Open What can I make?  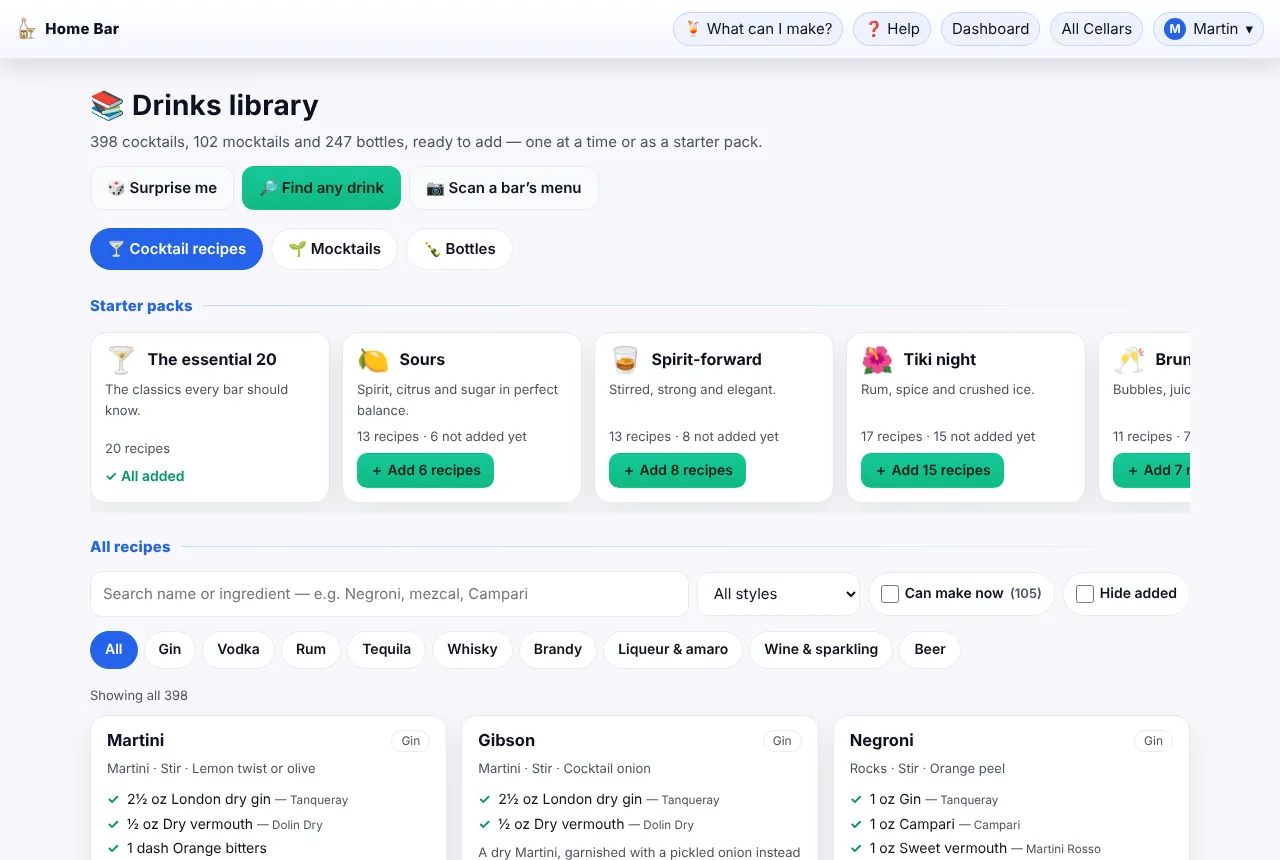click(x=758, y=29)
